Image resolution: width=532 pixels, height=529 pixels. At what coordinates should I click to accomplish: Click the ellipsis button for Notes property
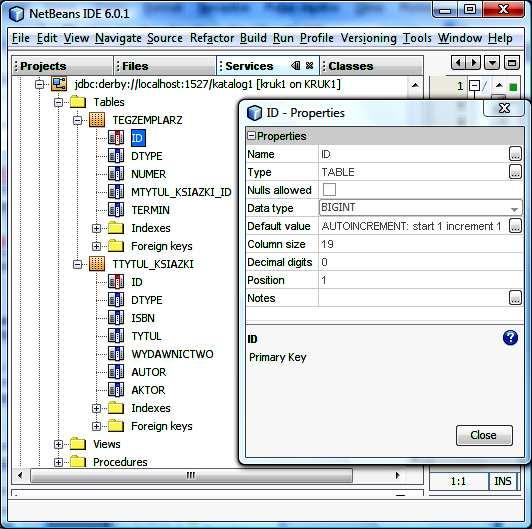coord(515,298)
